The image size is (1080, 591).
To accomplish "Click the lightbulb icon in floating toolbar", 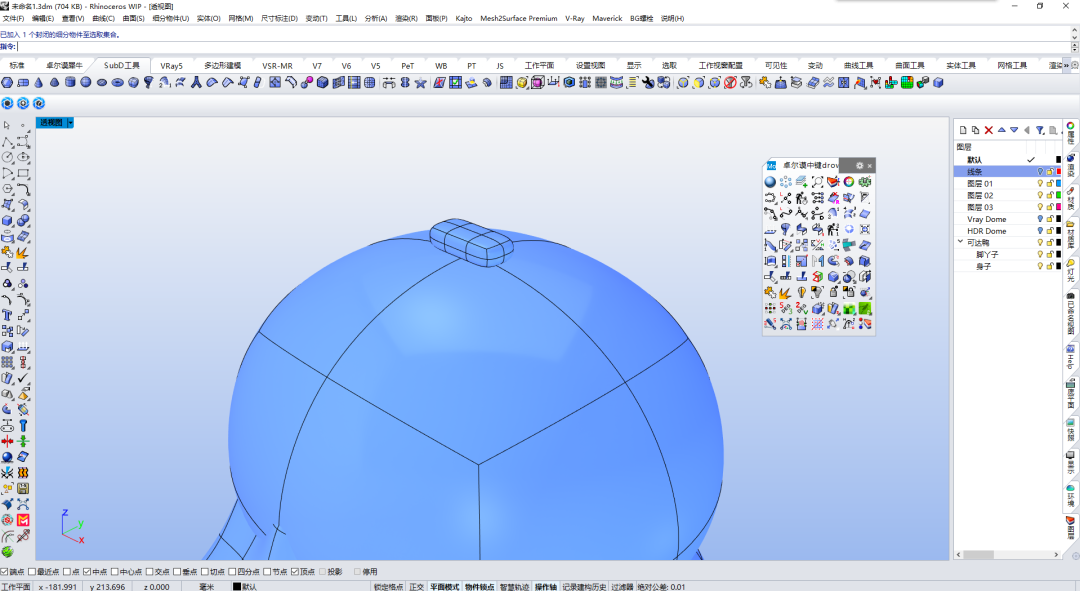I will (x=802, y=293).
